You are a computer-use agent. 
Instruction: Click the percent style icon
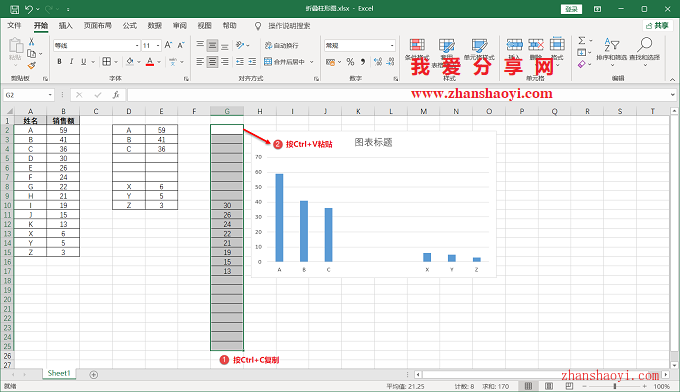point(350,62)
